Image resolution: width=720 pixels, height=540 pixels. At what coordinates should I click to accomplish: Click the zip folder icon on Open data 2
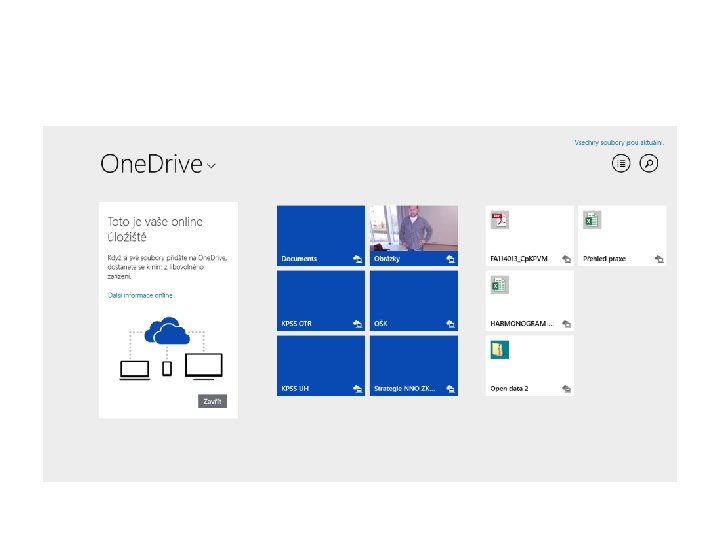(500, 350)
